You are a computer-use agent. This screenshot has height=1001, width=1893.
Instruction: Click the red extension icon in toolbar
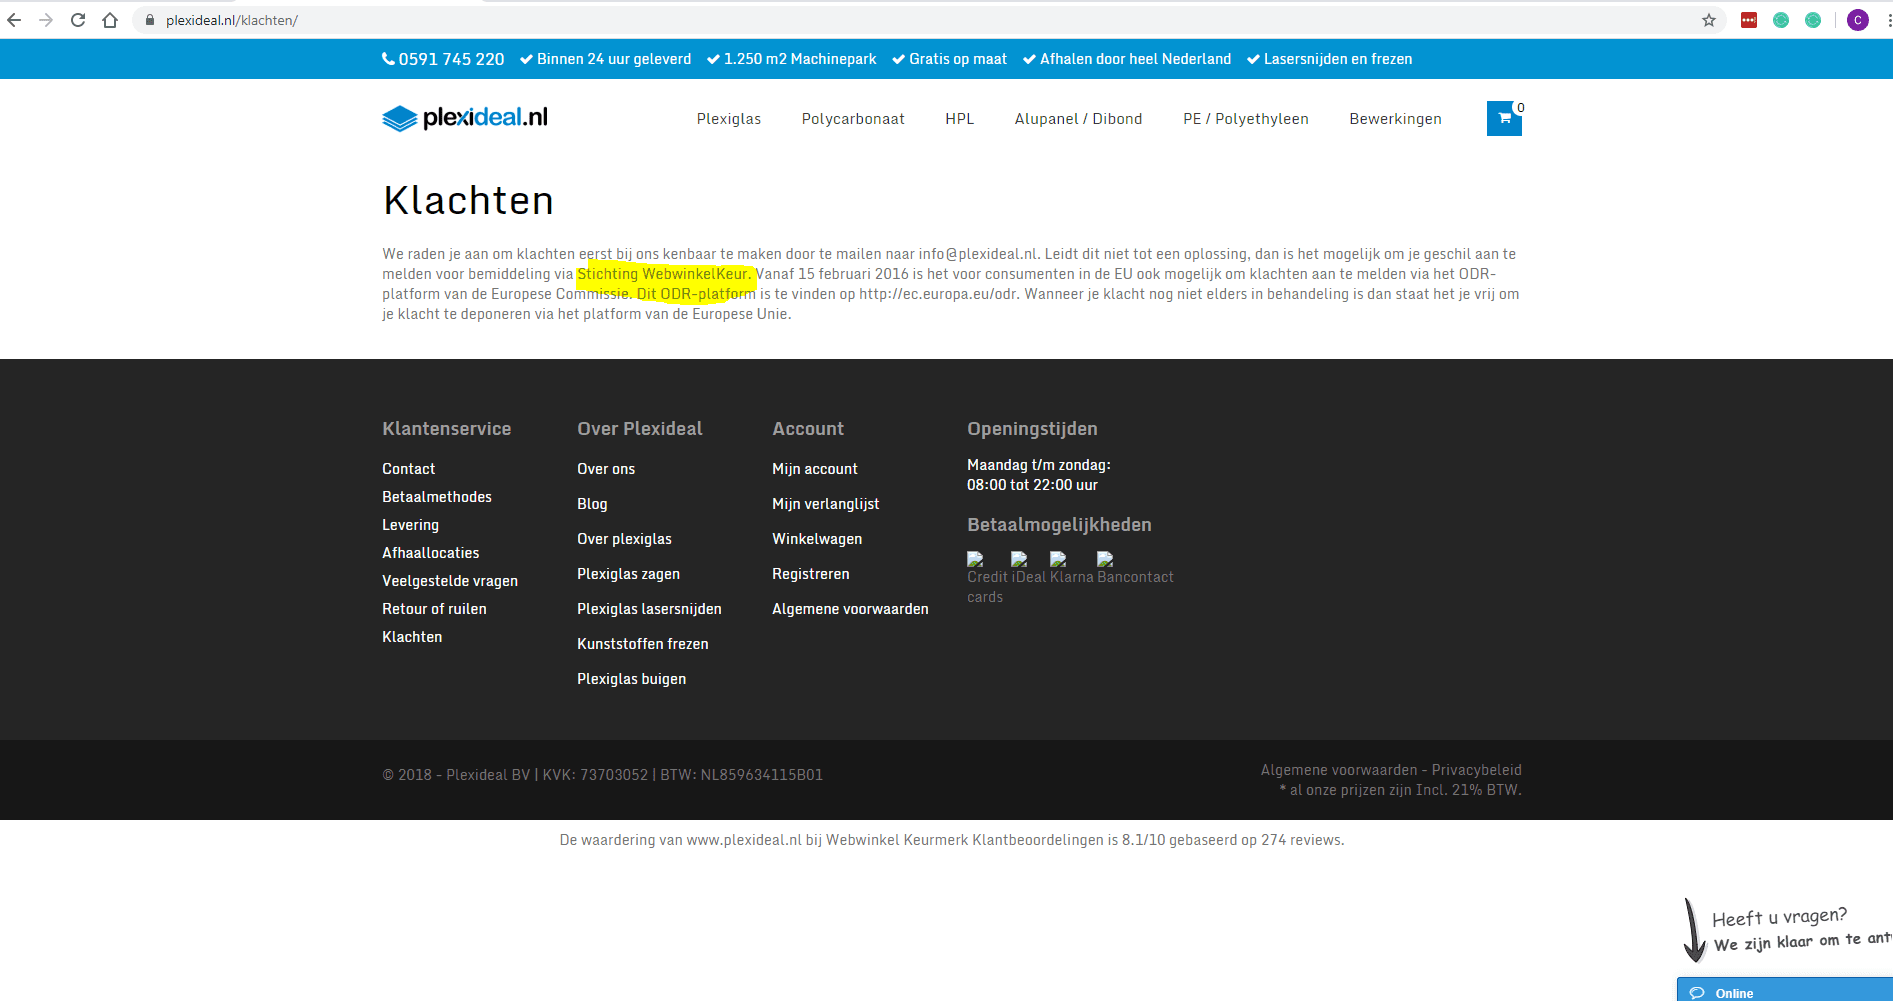coord(1748,20)
